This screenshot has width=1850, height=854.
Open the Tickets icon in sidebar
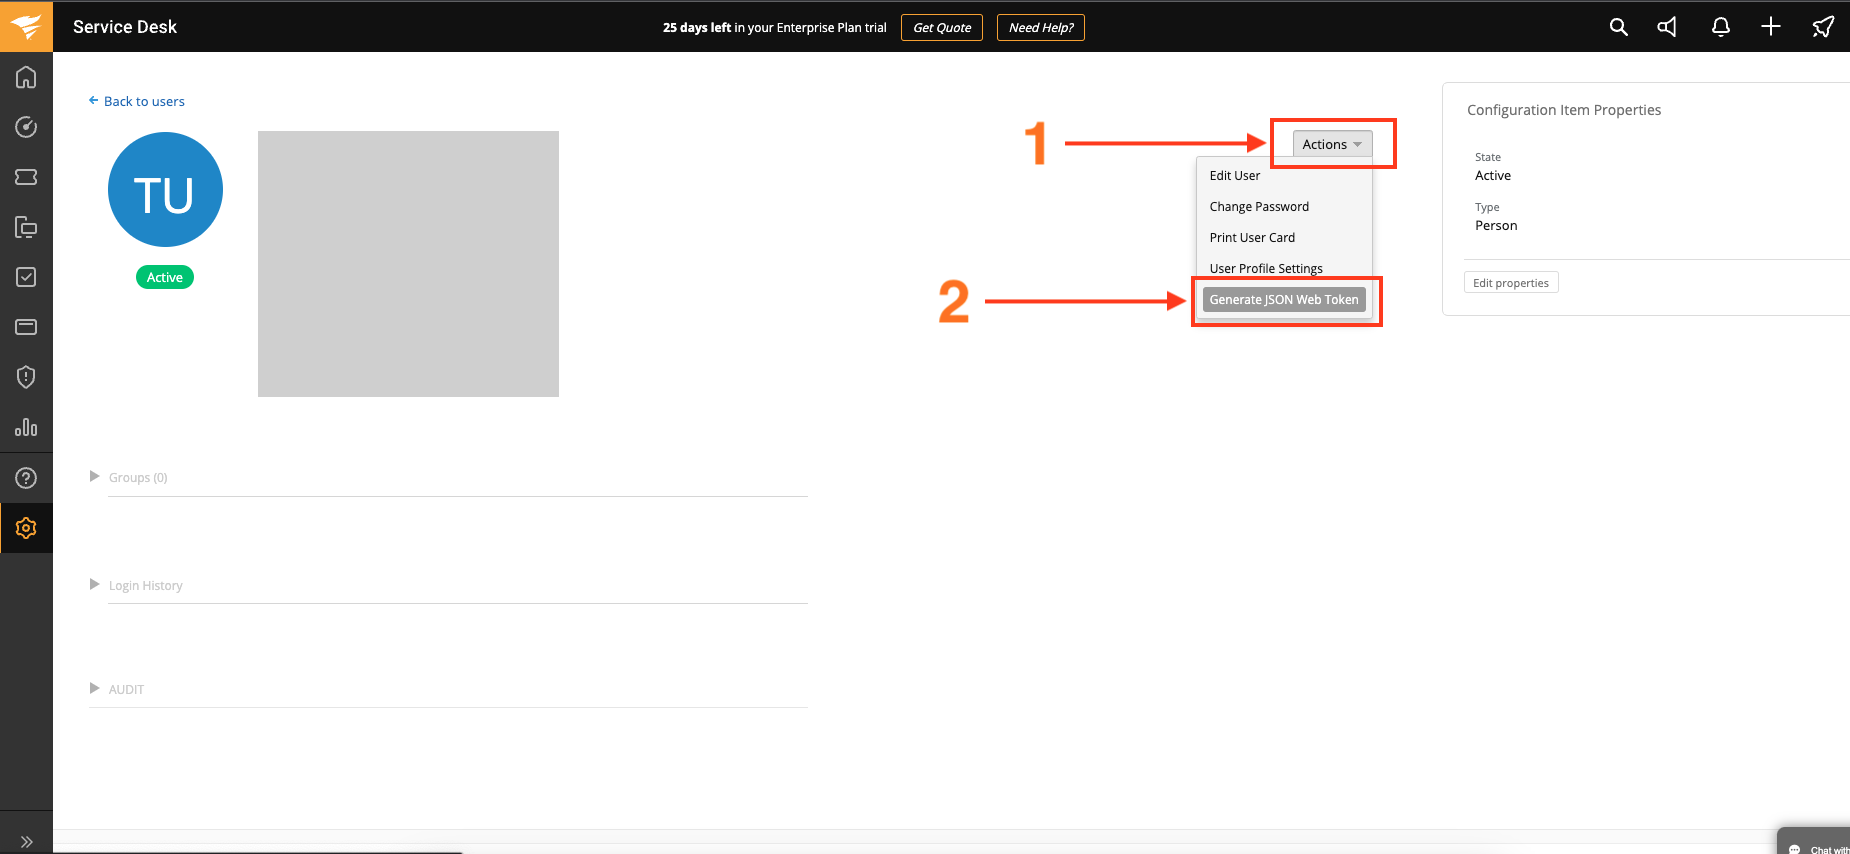tap(26, 177)
